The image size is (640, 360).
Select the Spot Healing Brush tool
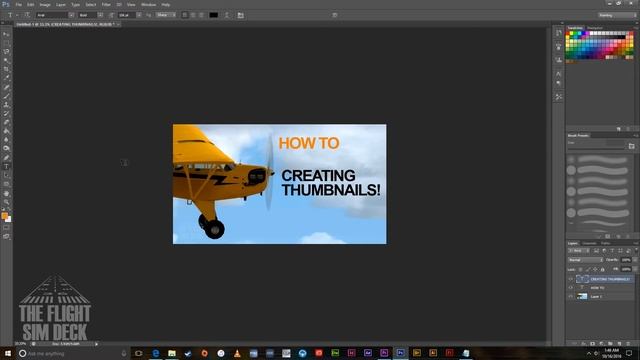[x=6, y=87]
